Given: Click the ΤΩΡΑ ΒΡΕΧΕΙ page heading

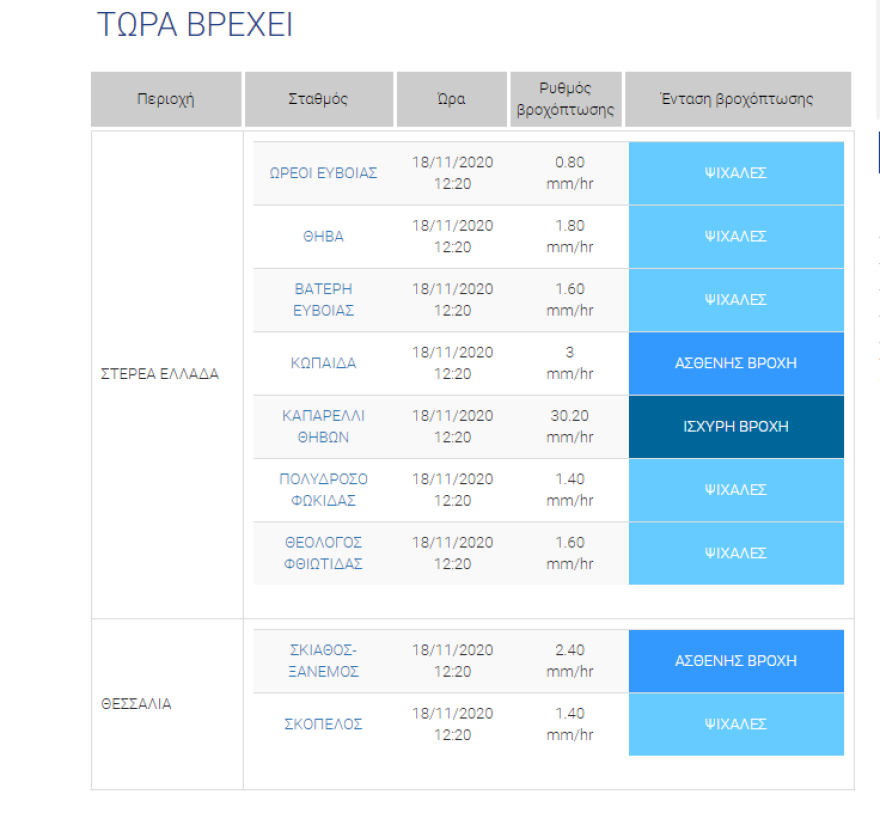Looking at the screenshot, I should 195,26.
